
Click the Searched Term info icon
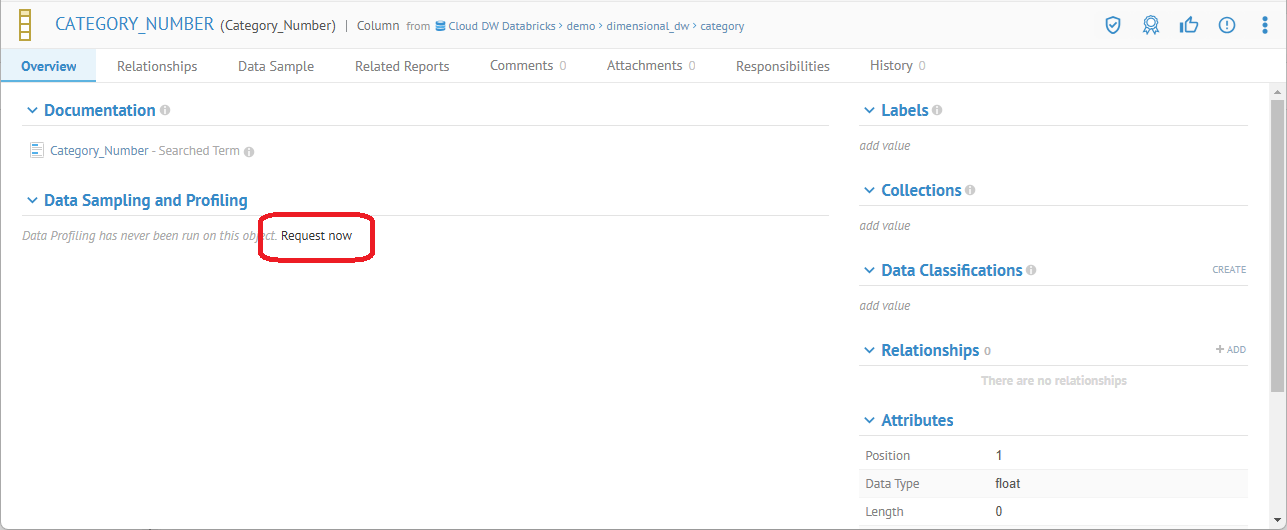pos(249,152)
